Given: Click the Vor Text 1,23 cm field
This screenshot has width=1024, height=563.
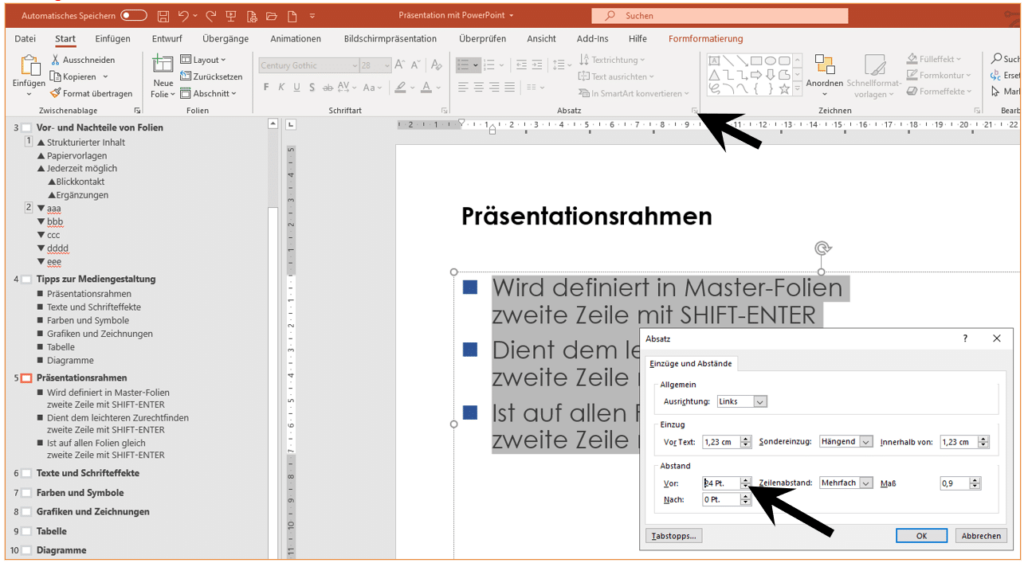Looking at the screenshot, I should (x=721, y=442).
